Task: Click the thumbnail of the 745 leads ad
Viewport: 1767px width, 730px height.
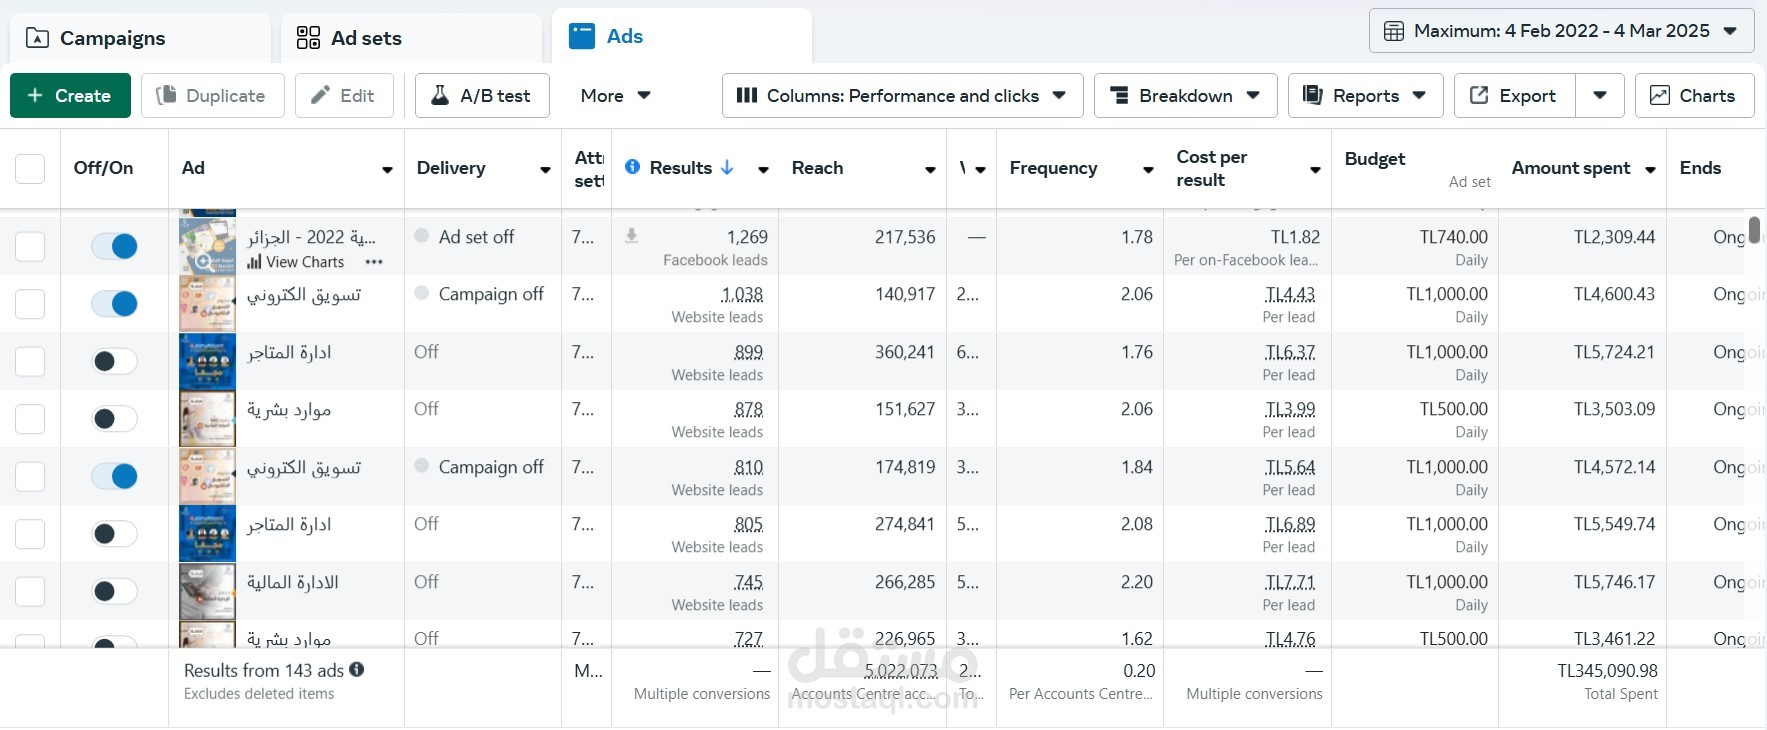Action: (x=207, y=591)
